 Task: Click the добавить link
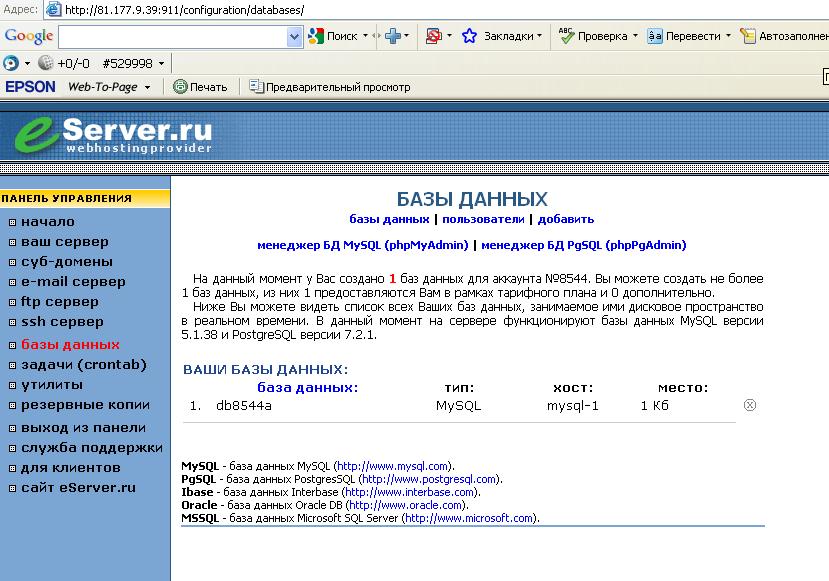[566, 219]
